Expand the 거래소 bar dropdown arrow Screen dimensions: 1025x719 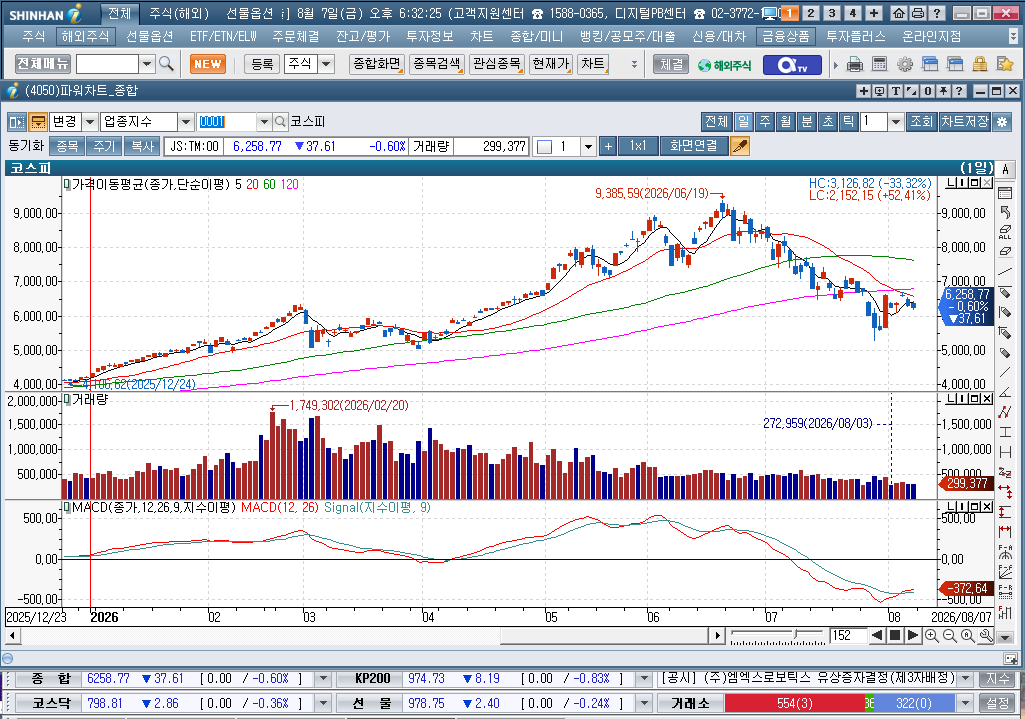point(965,703)
